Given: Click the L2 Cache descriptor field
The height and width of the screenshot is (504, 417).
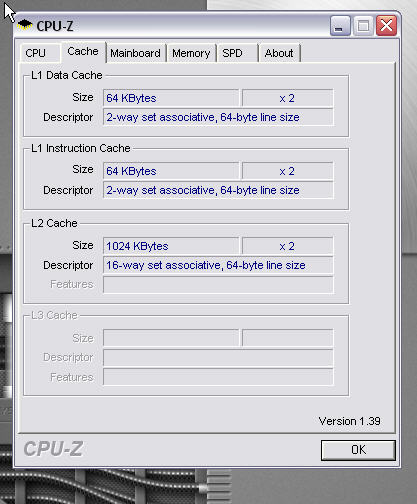Looking at the screenshot, I should tap(218, 265).
